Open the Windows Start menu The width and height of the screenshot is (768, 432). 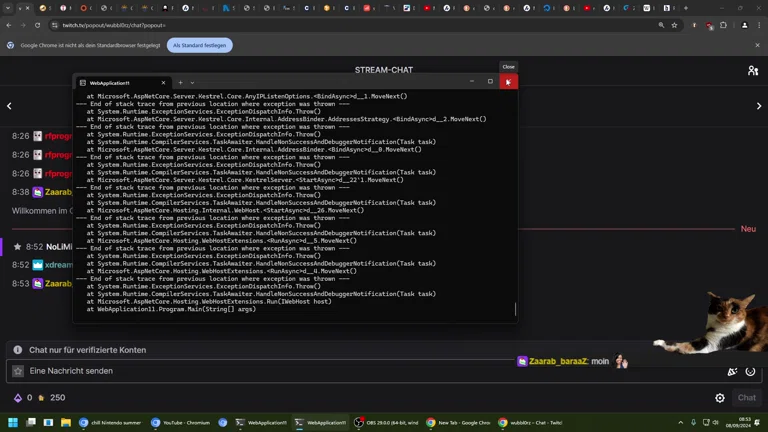pos(11,423)
